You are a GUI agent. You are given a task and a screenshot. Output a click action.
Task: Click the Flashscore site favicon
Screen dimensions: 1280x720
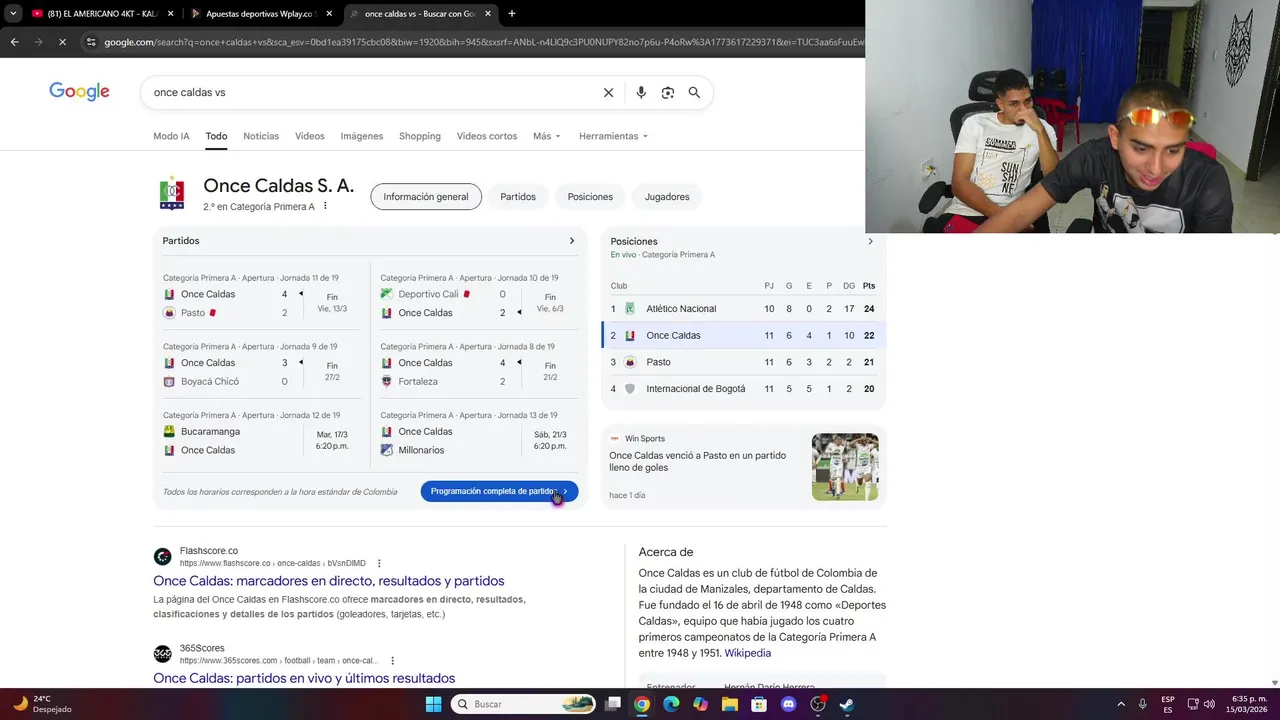pos(162,557)
